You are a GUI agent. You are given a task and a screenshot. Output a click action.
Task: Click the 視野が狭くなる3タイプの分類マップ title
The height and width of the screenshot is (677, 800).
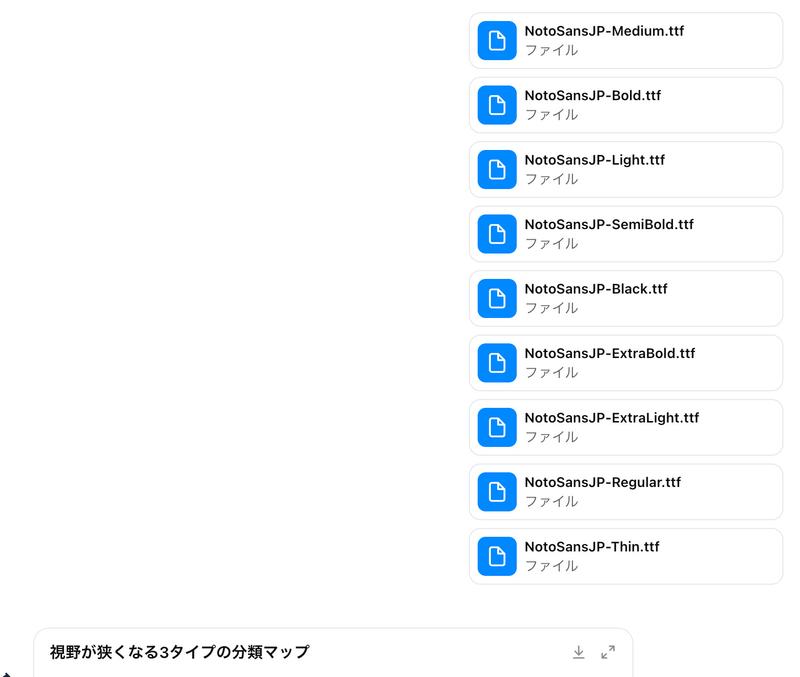[x=180, y=652]
